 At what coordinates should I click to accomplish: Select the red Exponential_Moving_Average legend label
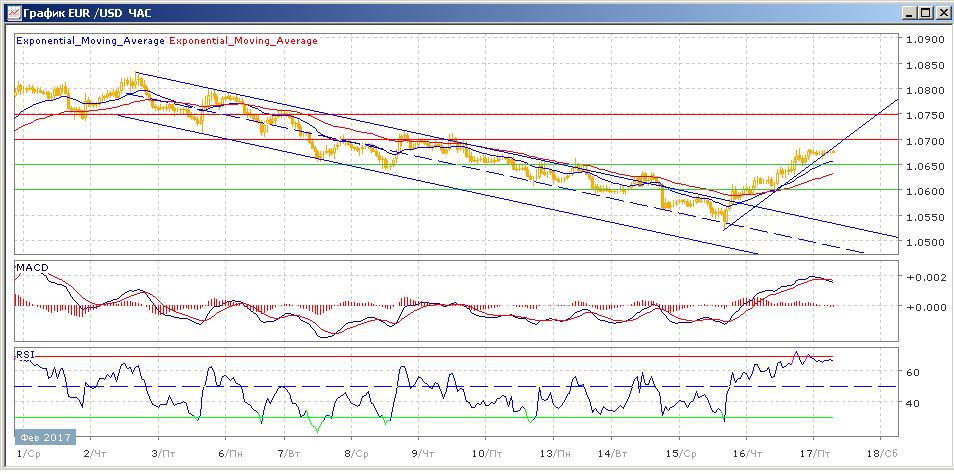[x=245, y=41]
